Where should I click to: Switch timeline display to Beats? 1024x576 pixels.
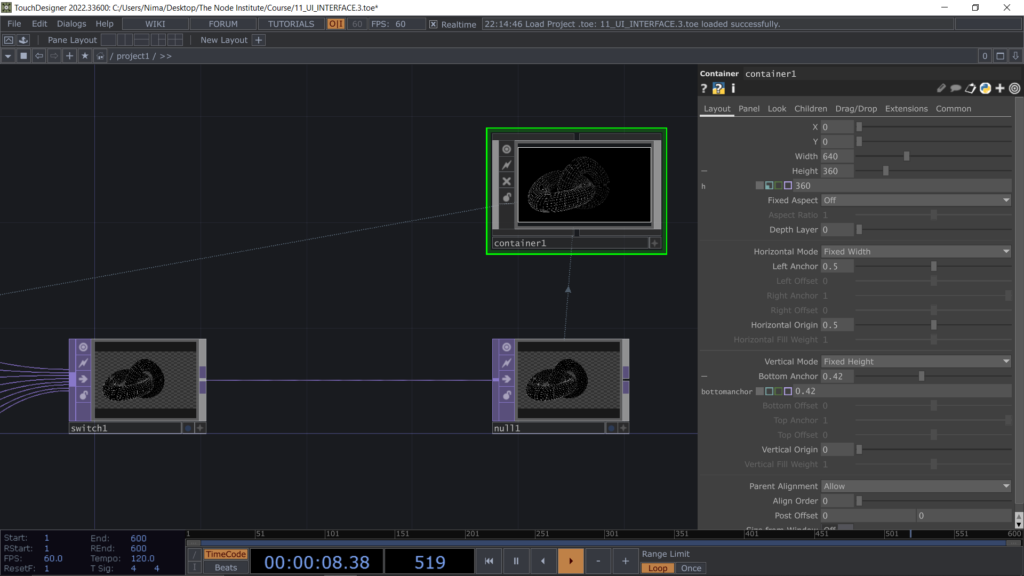(225, 568)
